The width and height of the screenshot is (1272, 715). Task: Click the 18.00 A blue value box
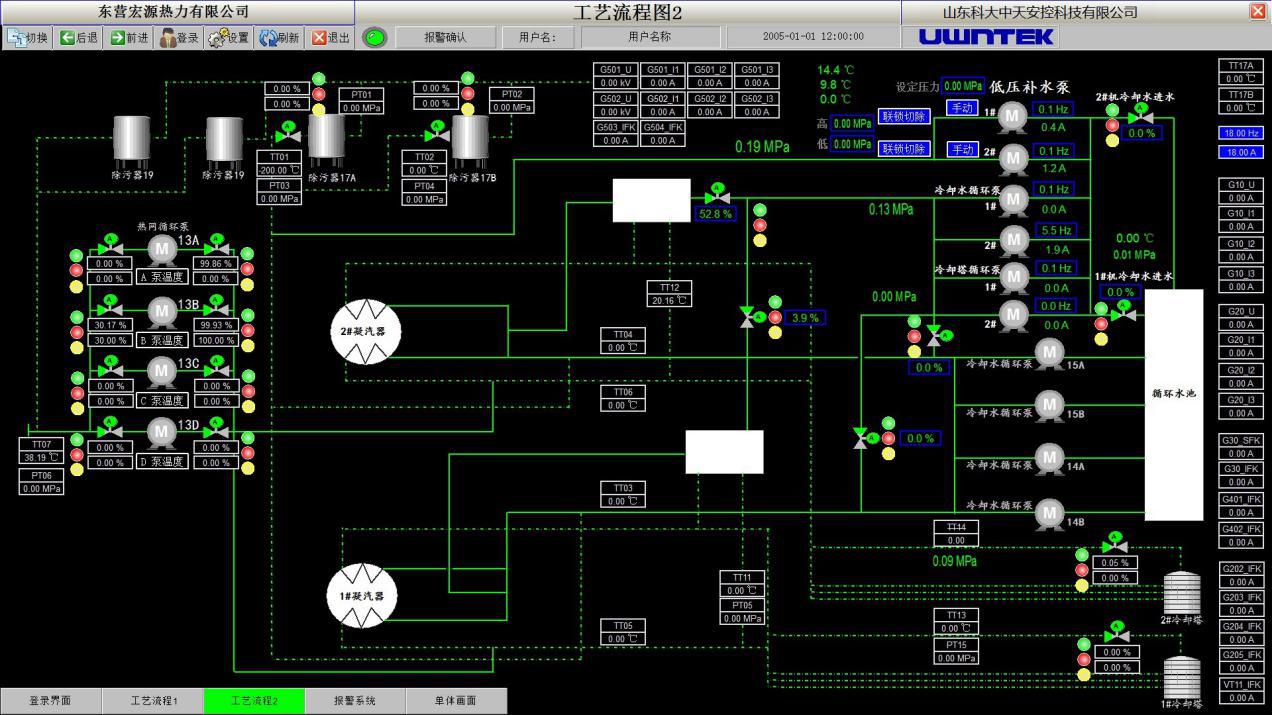coord(1240,152)
